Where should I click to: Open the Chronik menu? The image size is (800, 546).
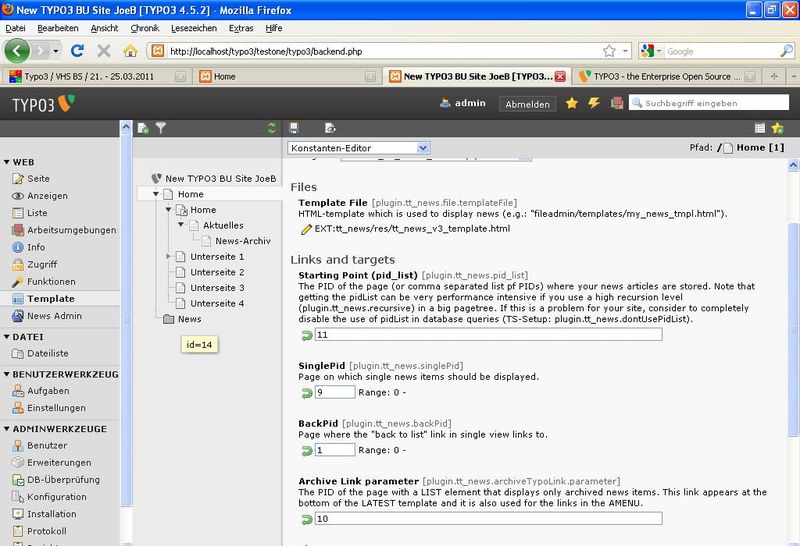tap(145, 28)
